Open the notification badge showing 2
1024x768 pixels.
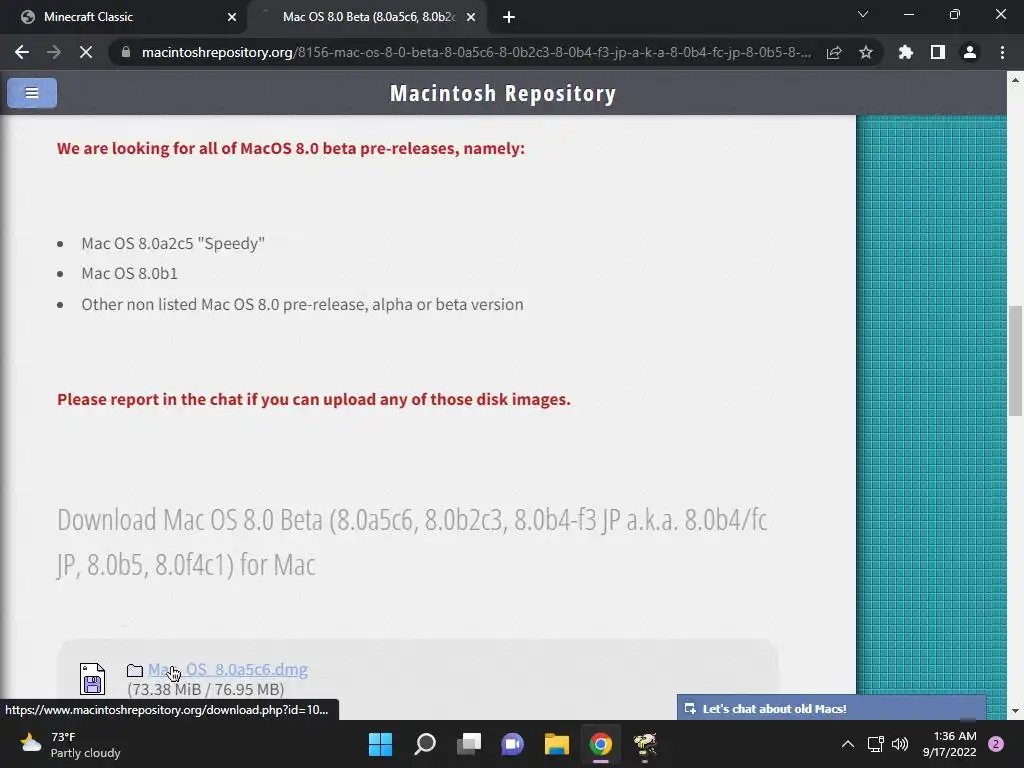click(996, 744)
